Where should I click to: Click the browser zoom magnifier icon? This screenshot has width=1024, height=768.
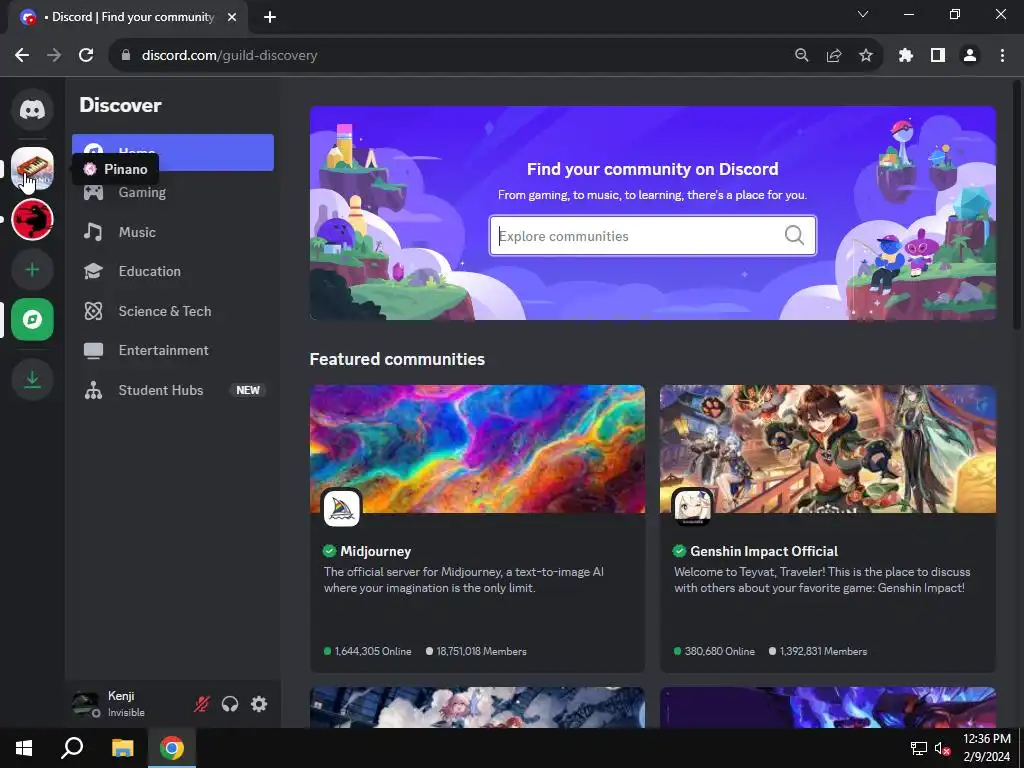pyautogui.click(x=802, y=56)
